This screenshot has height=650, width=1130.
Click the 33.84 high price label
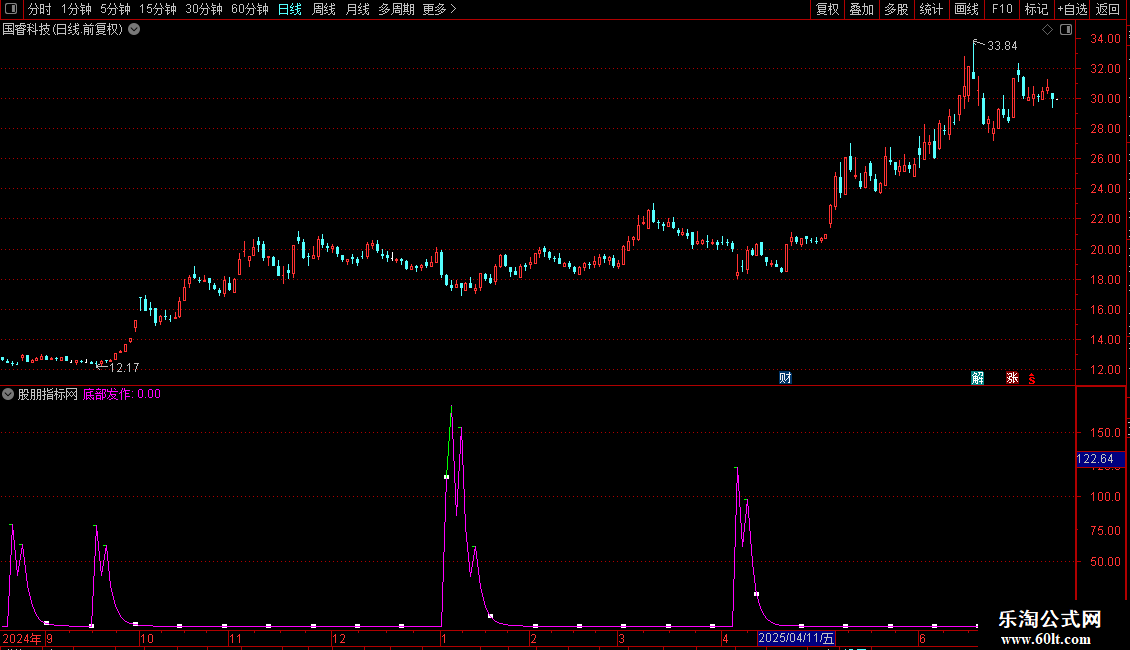click(1002, 46)
